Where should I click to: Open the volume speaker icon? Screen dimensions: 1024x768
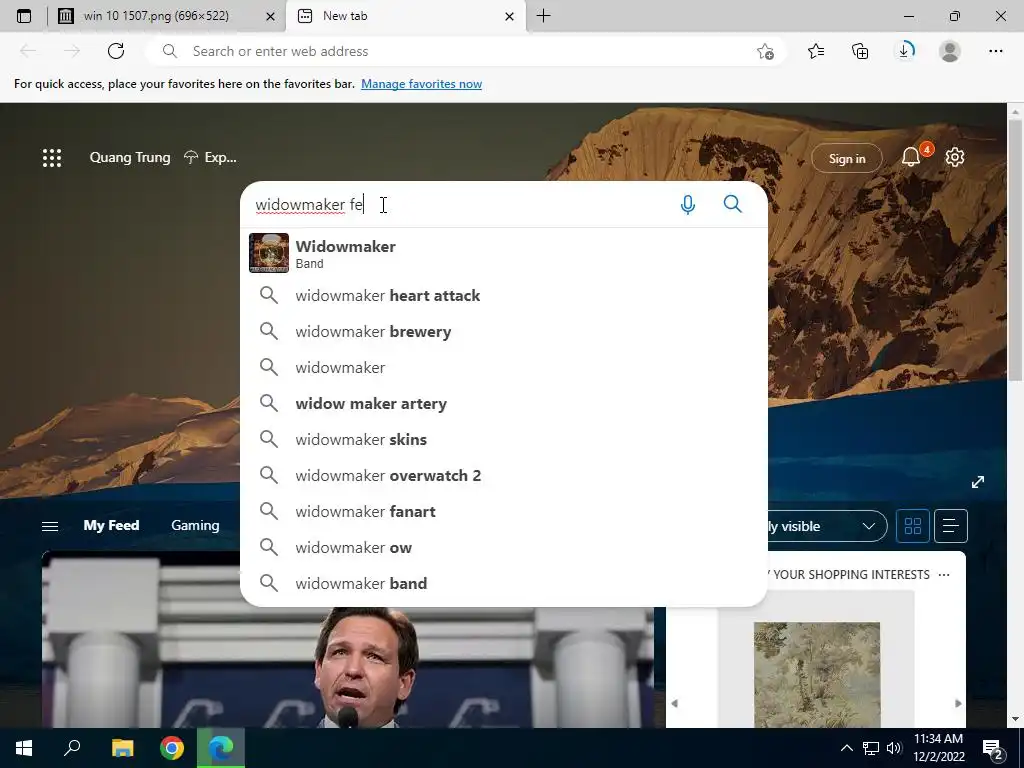coord(894,748)
